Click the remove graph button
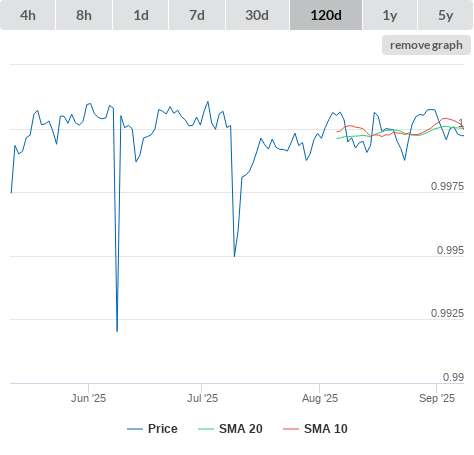 pyautogui.click(x=426, y=45)
